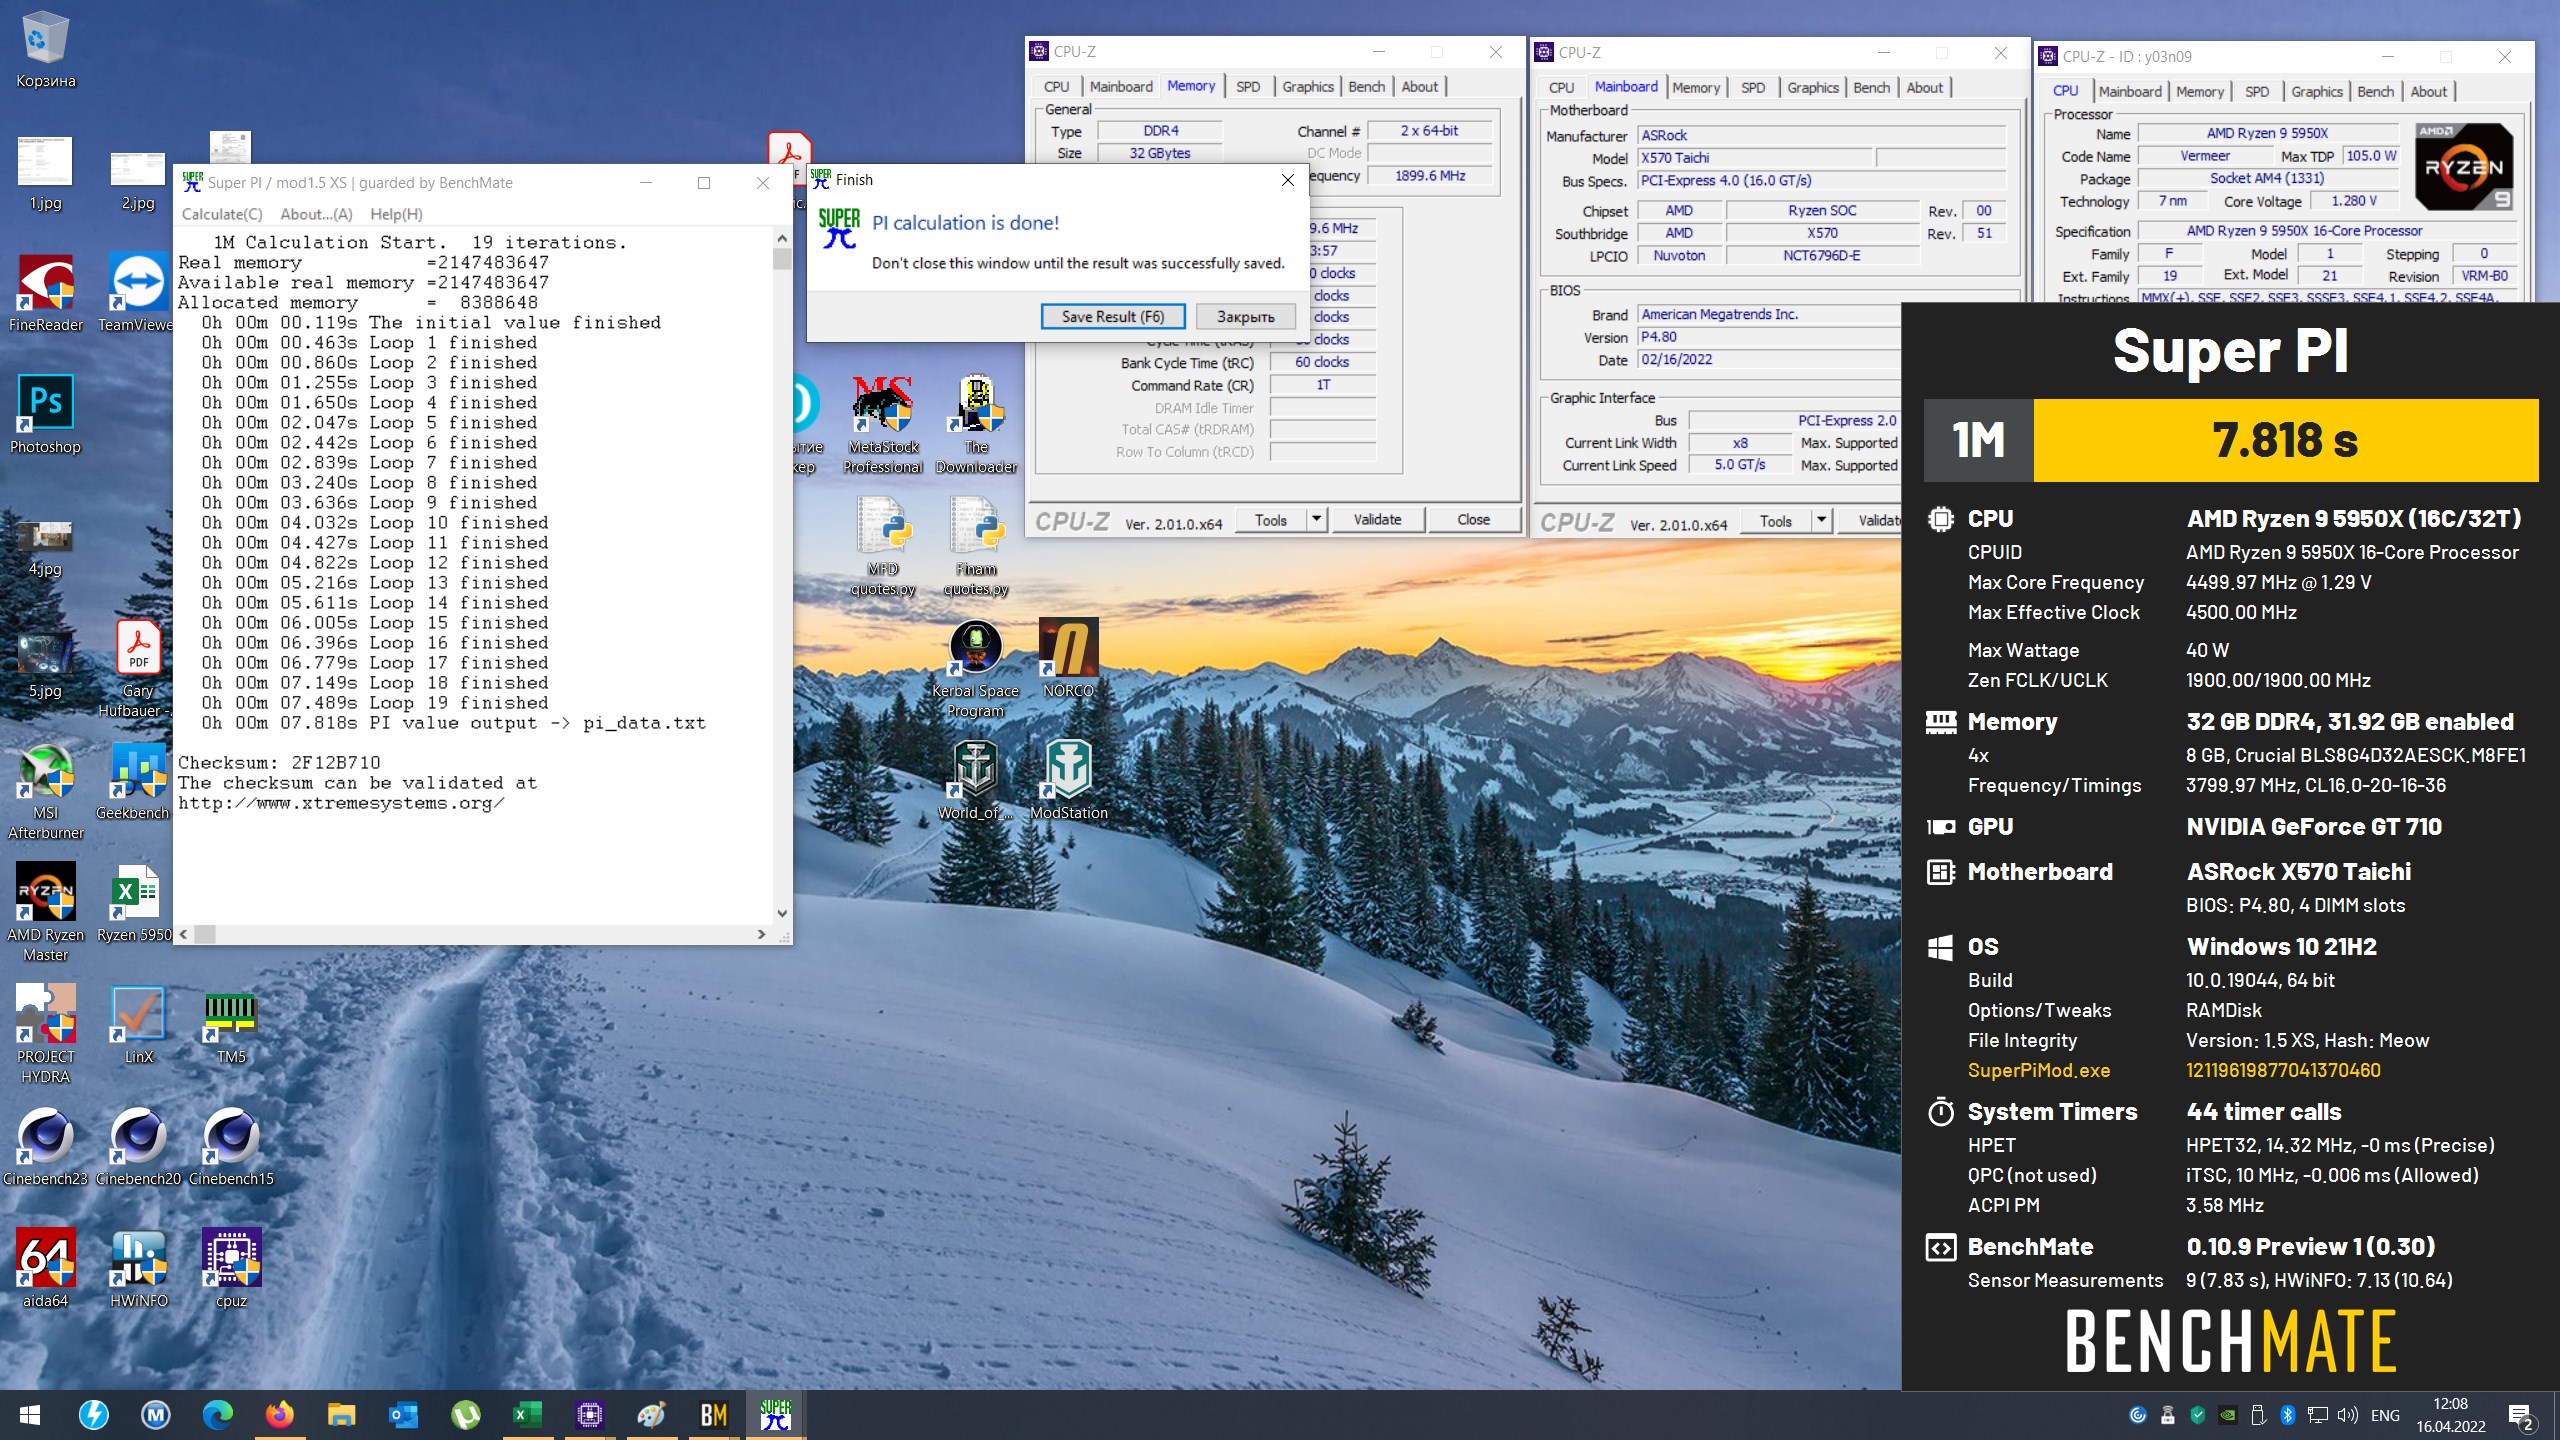
Task: Launch Cinebench23 from the desktop
Action: 45,1148
